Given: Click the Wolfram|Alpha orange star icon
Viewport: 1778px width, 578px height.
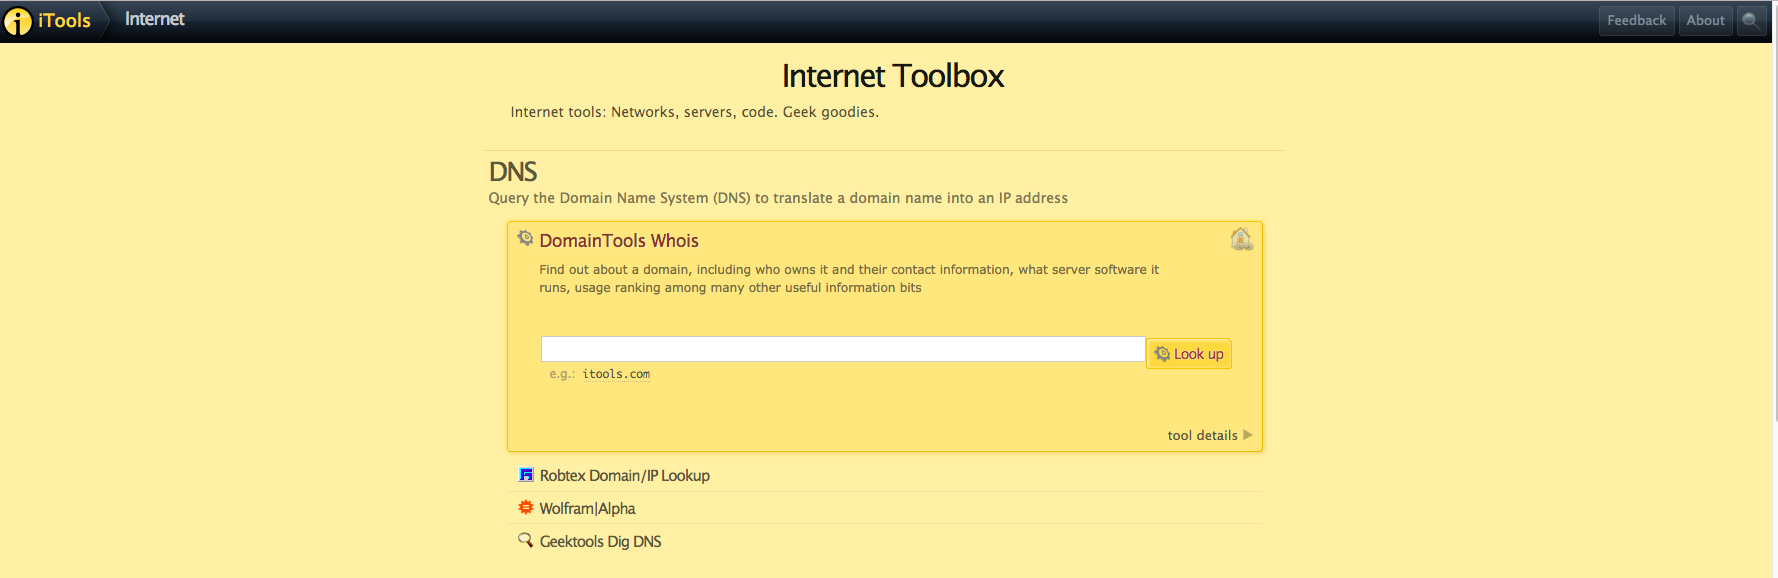Looking at the screenshot, I should point(526,508).
